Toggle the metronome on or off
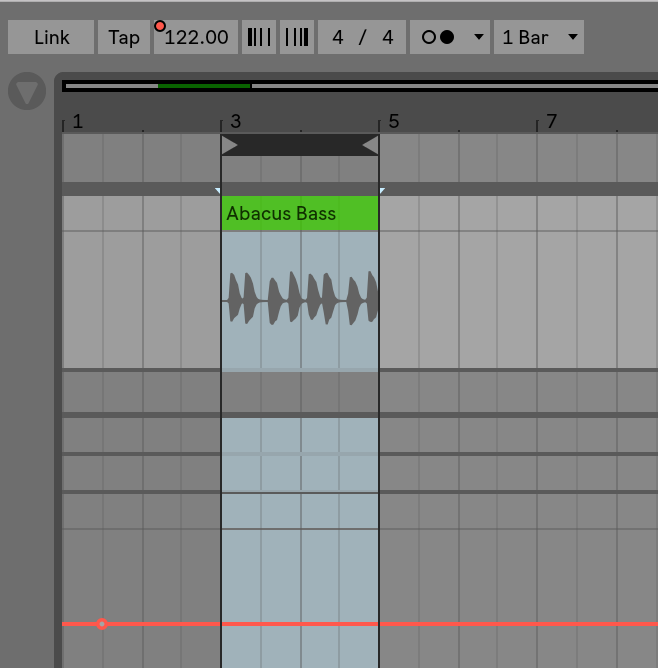Image resolution: width=658 pixels, height=668 pixels. click(438, 37)
